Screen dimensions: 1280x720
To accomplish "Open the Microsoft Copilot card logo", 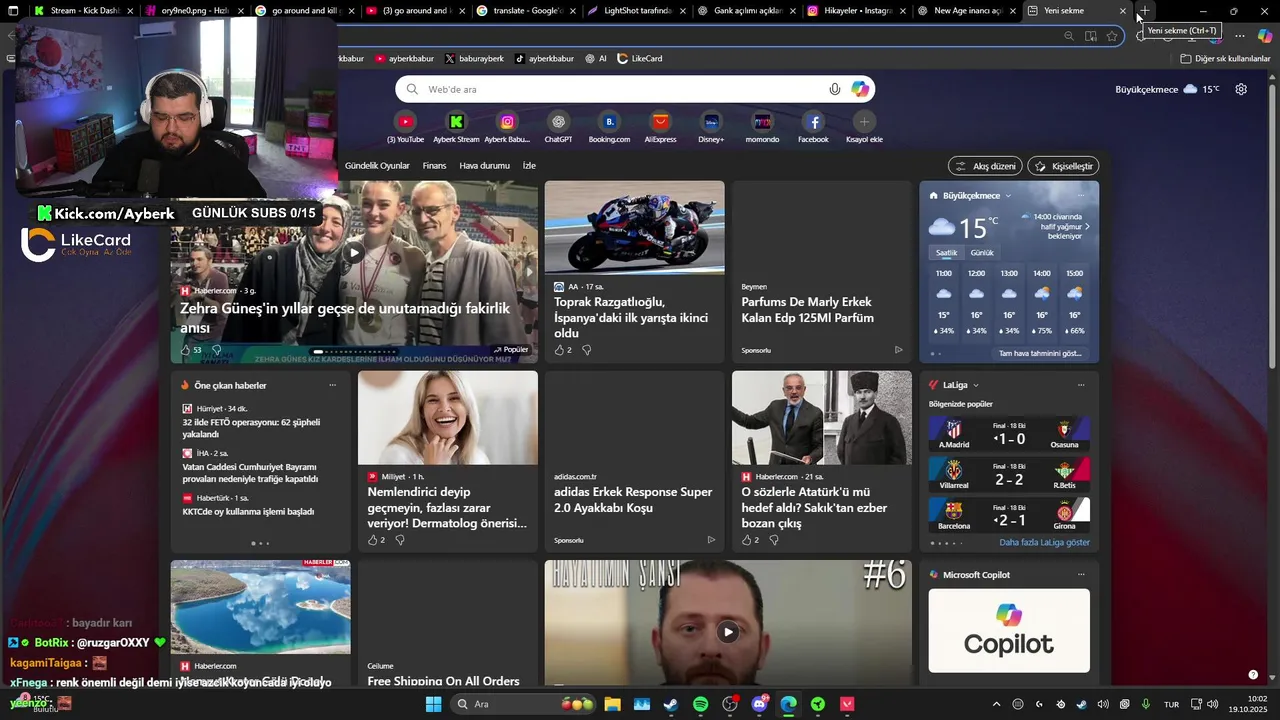I will [1009, 630].
